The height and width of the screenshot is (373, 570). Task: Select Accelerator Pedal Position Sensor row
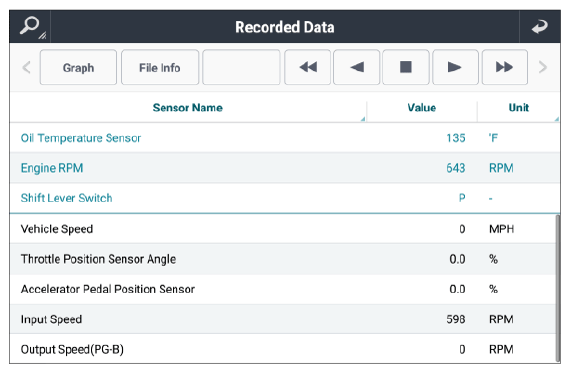[283, 289]
